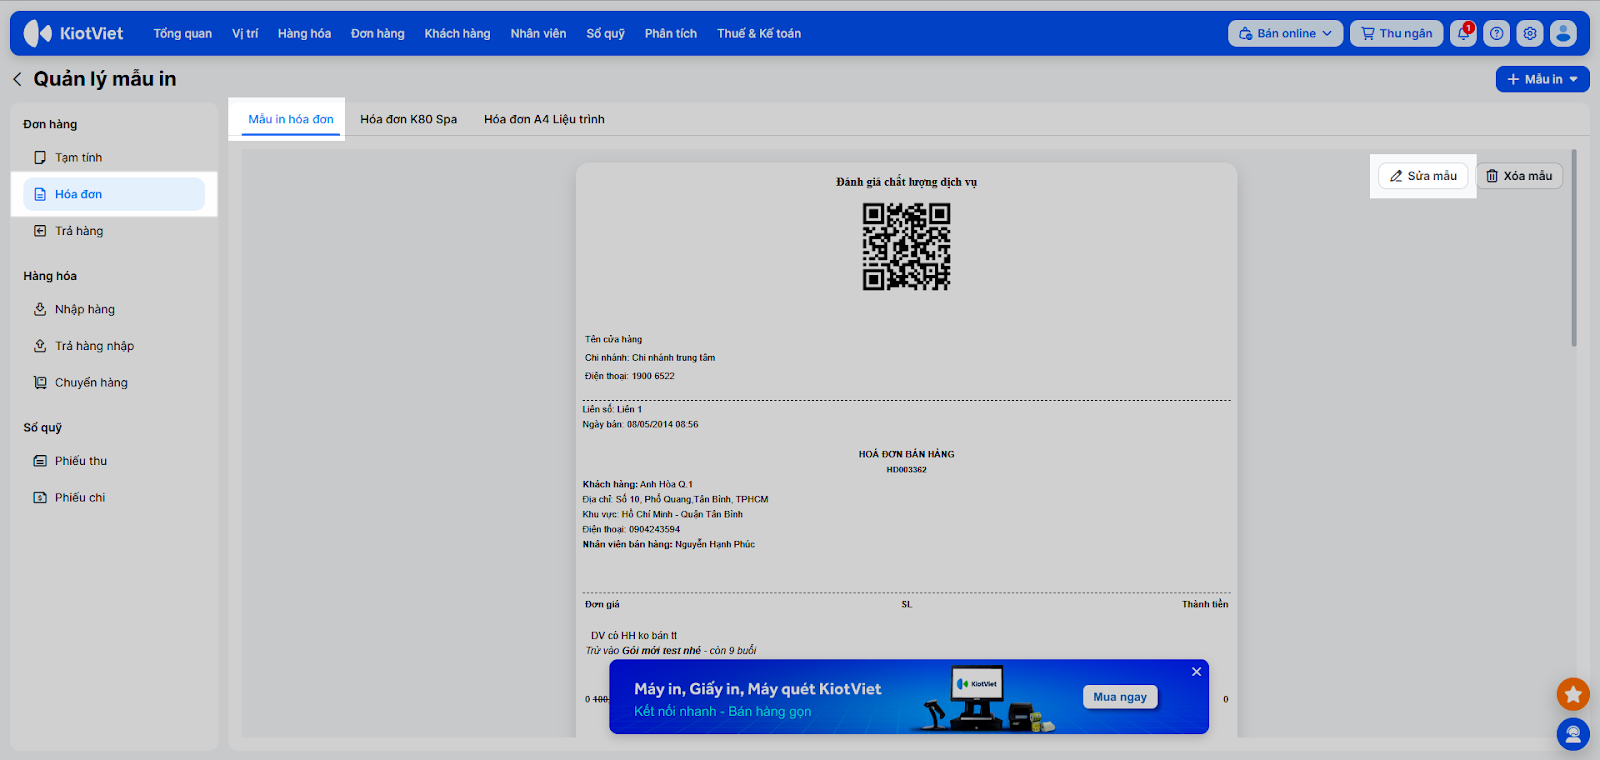Click the Xóa mẫu button
1600x760 pixels.
(1519, 176)
